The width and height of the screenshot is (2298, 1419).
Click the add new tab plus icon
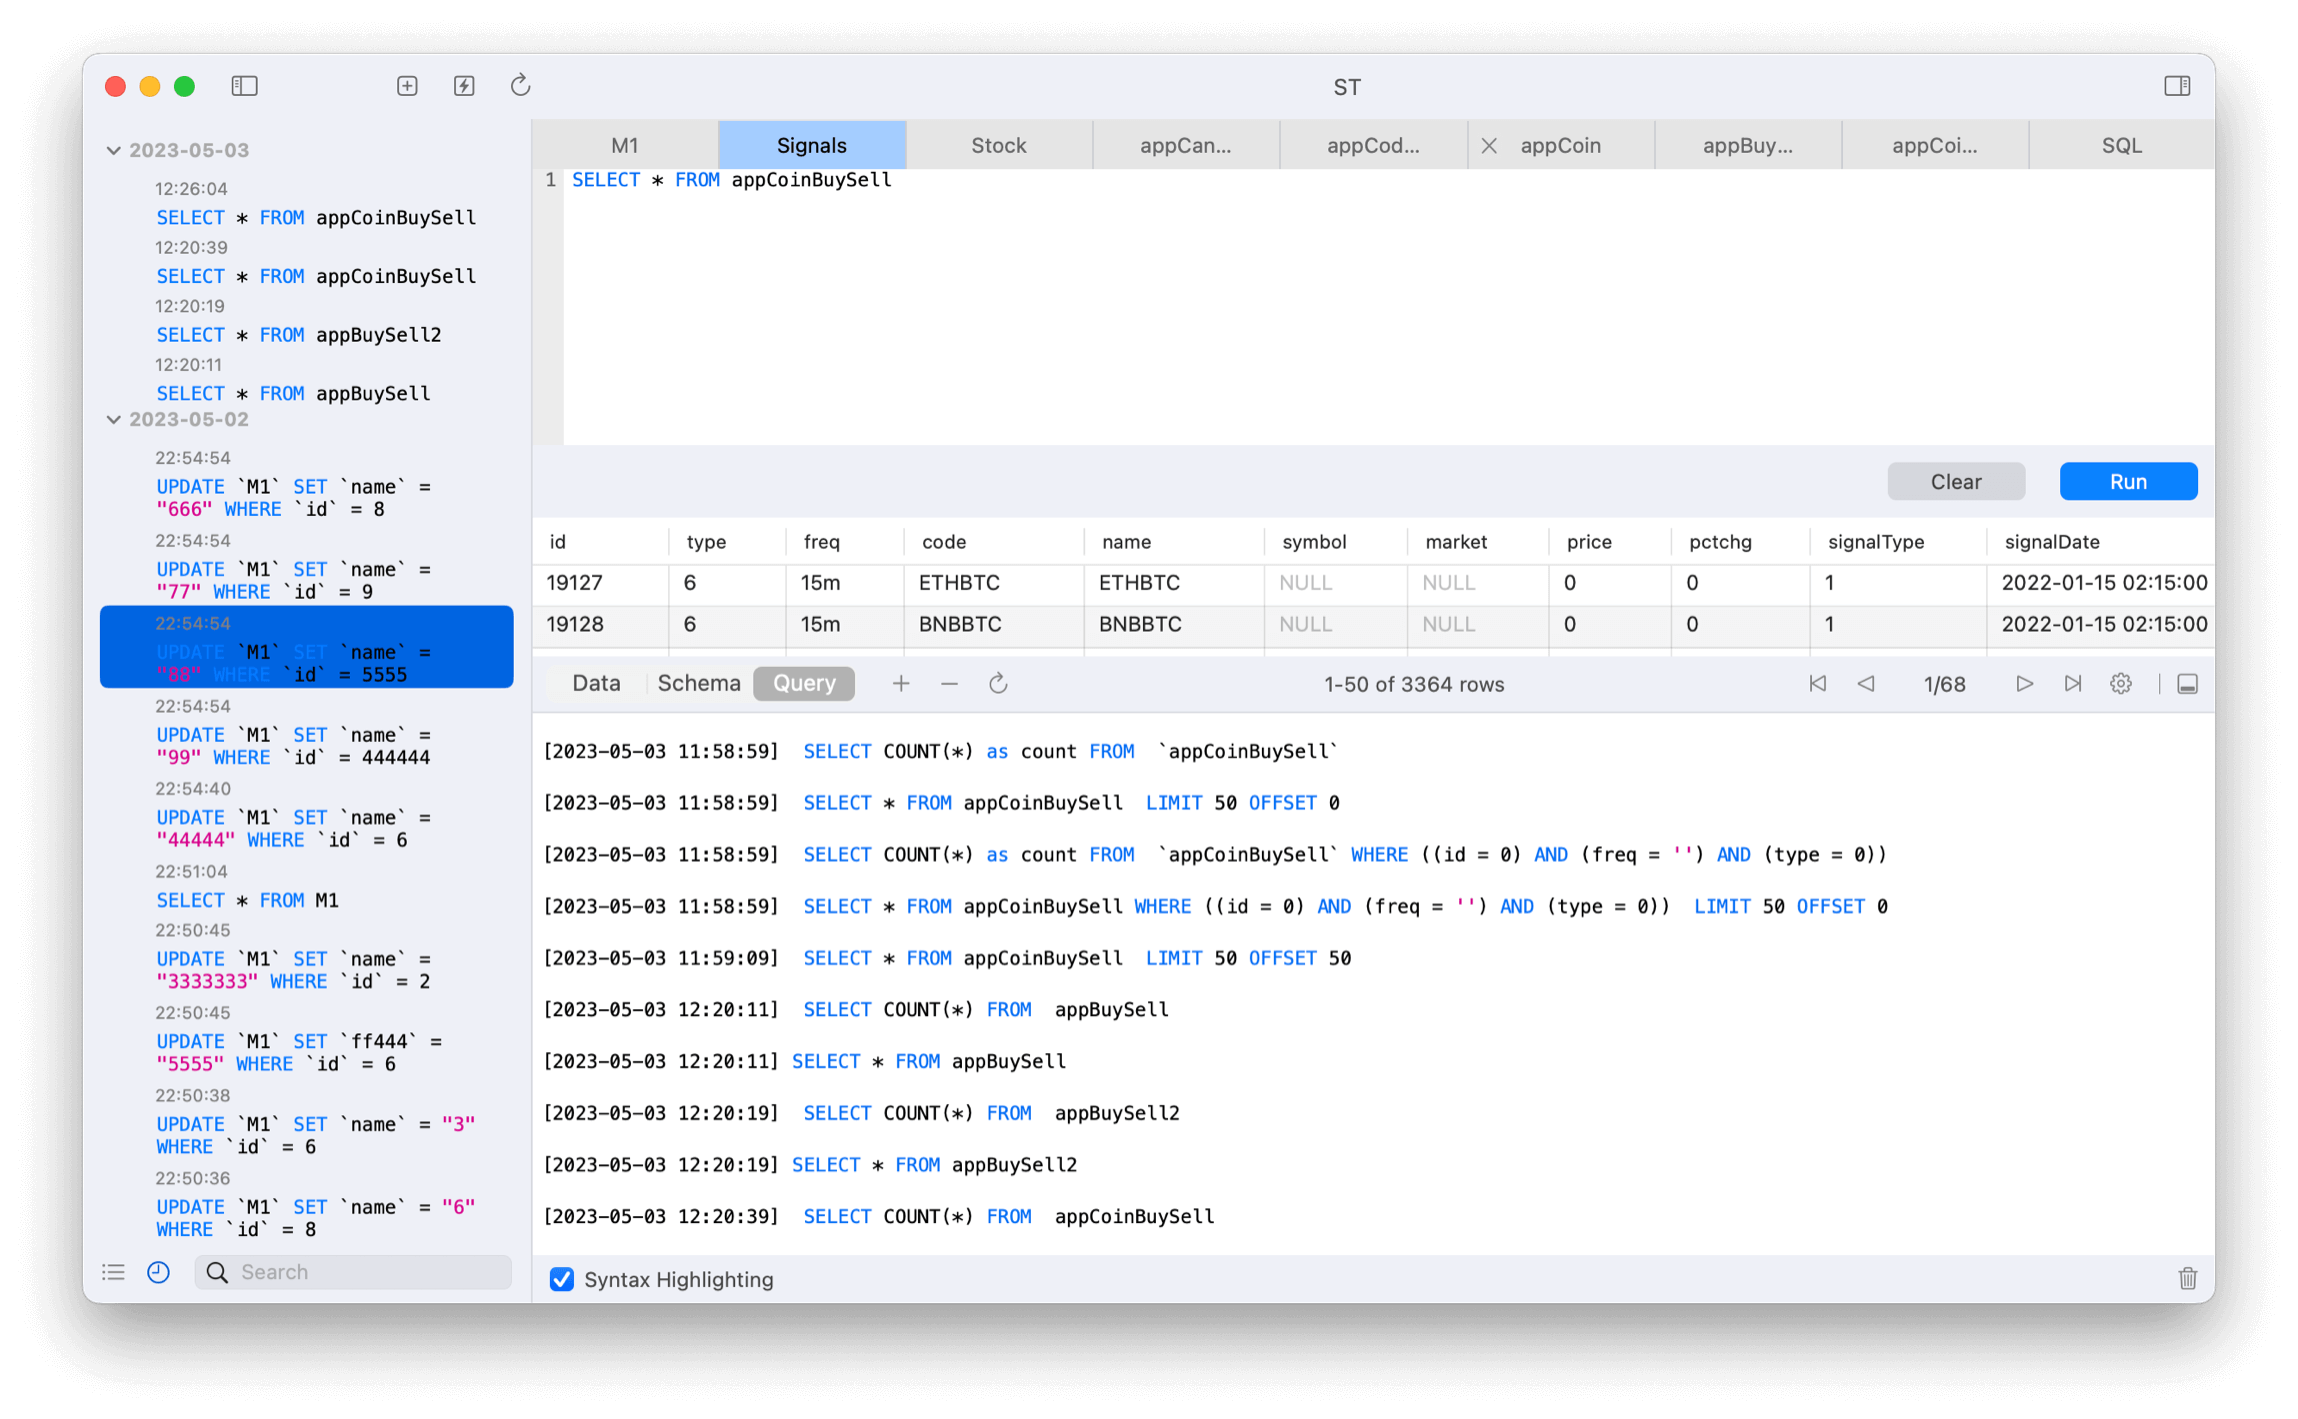407,86
